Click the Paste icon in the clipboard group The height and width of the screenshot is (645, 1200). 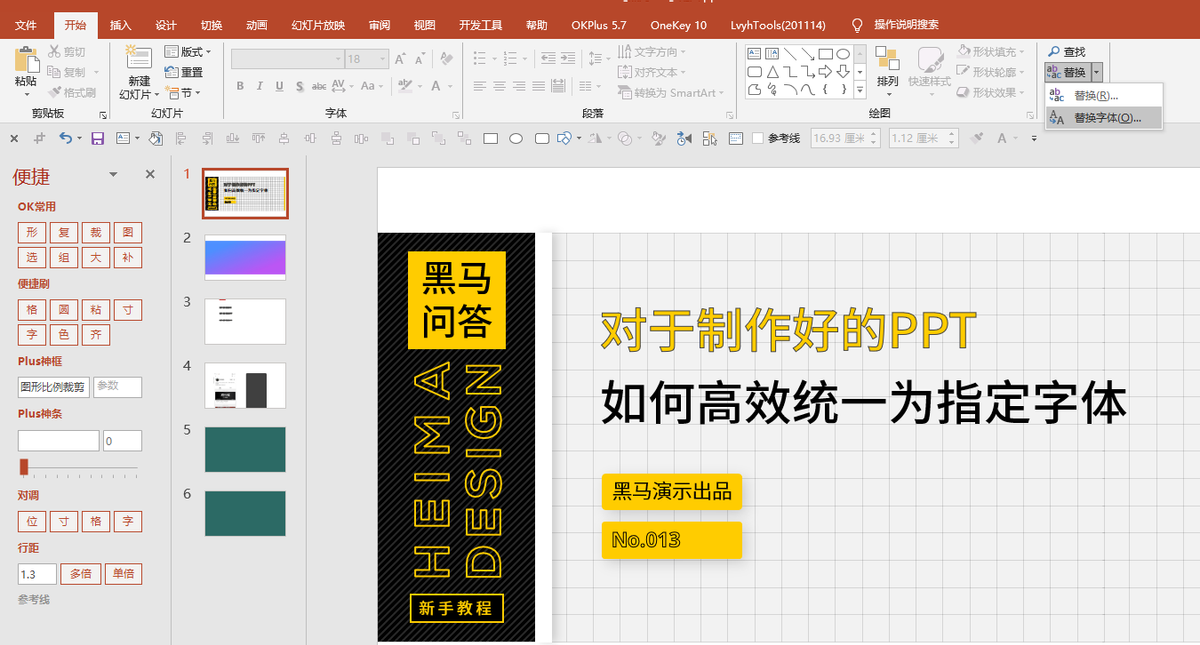[26, 60]
